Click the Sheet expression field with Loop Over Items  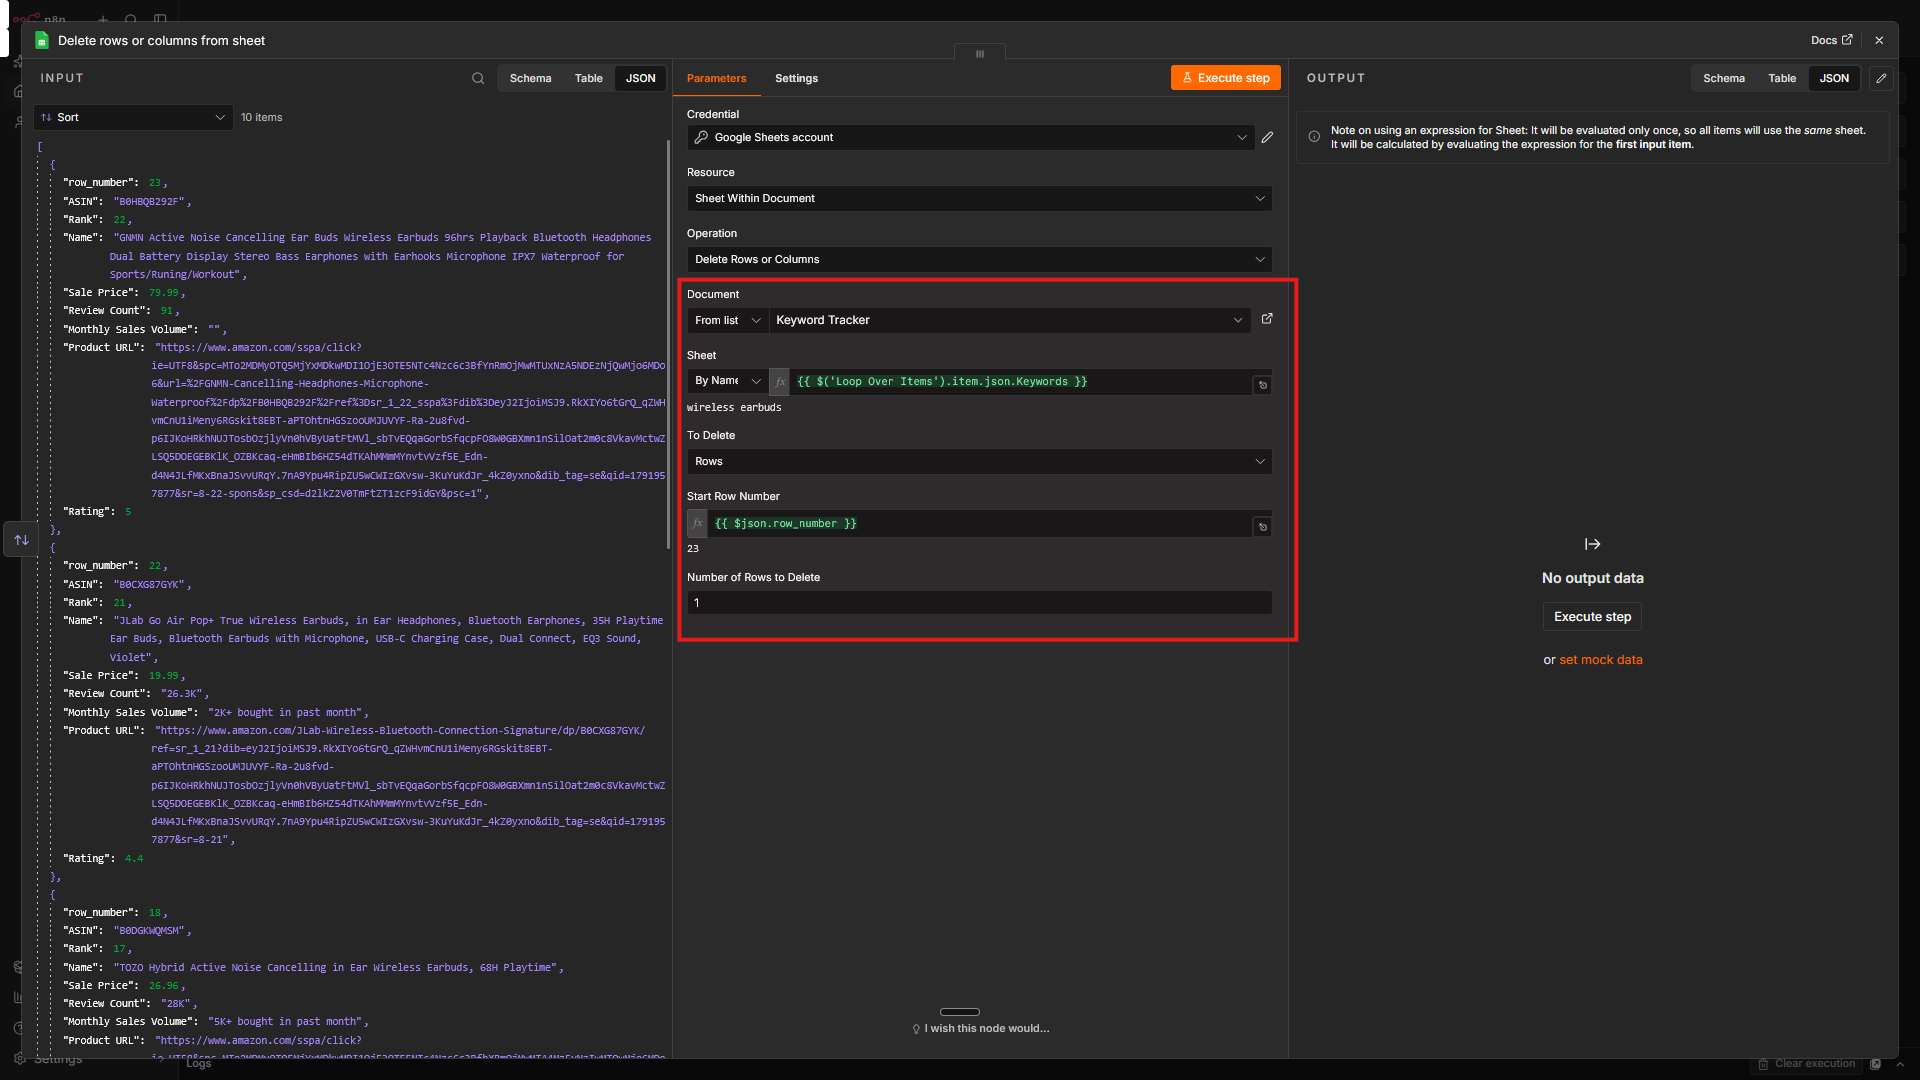click(x=1022, y=381)
